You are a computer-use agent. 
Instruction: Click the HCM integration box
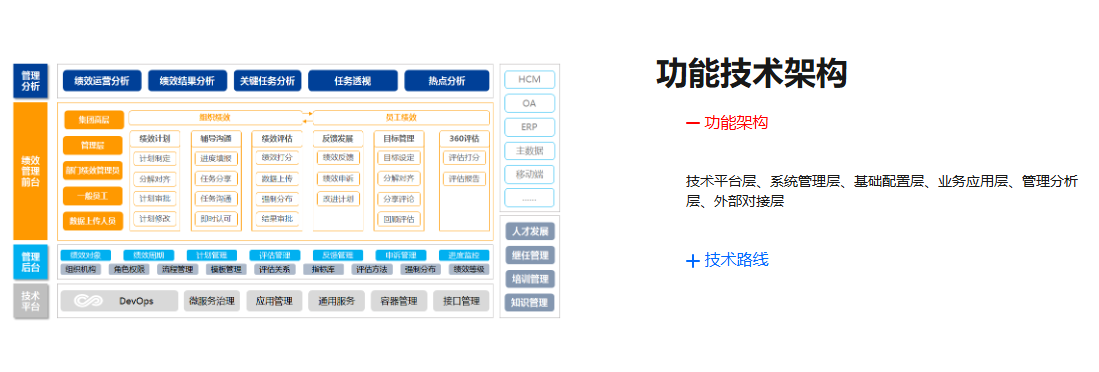(x=530, y=80)
